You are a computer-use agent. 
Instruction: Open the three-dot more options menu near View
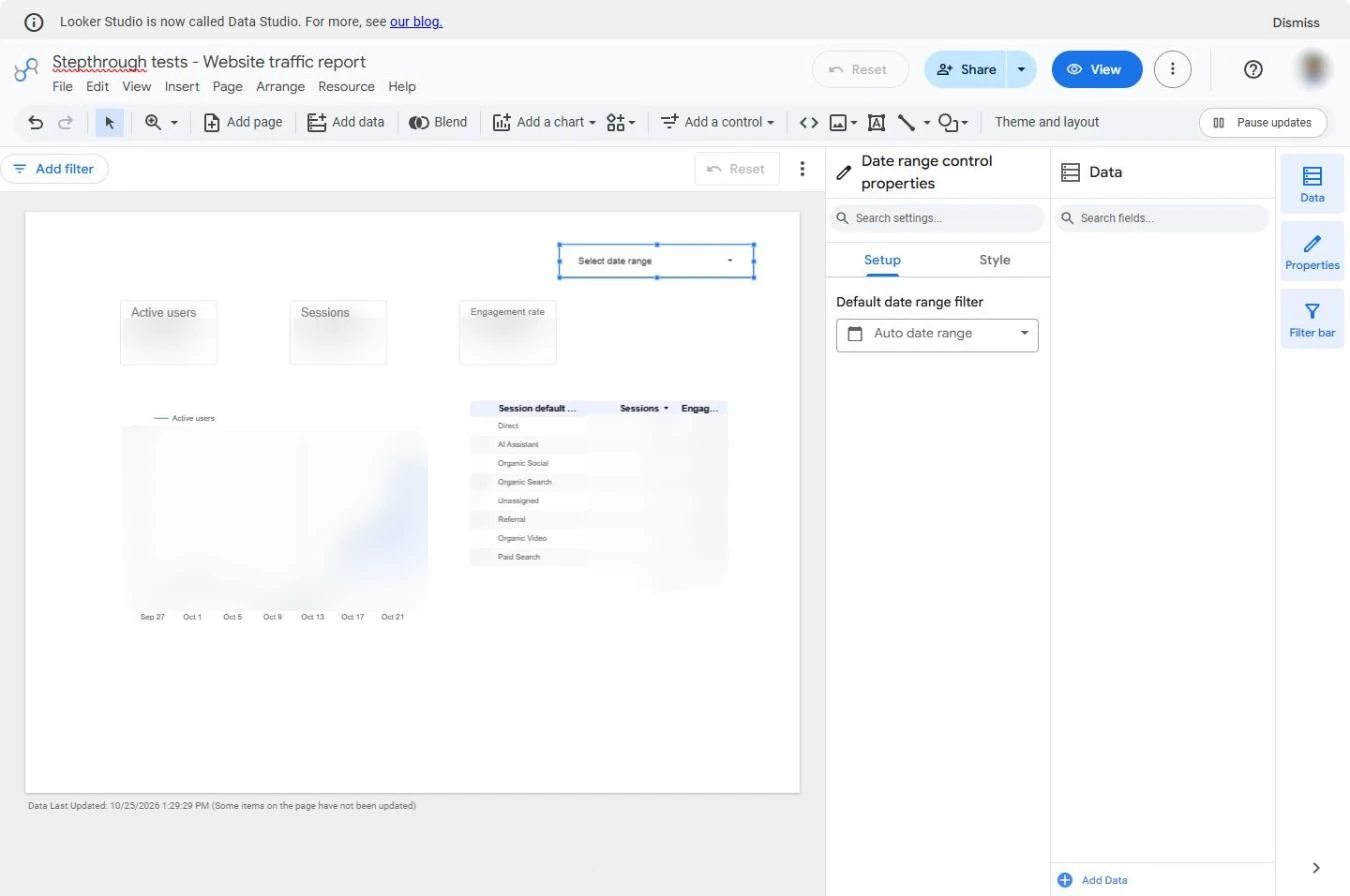[x=1172, y=69]
